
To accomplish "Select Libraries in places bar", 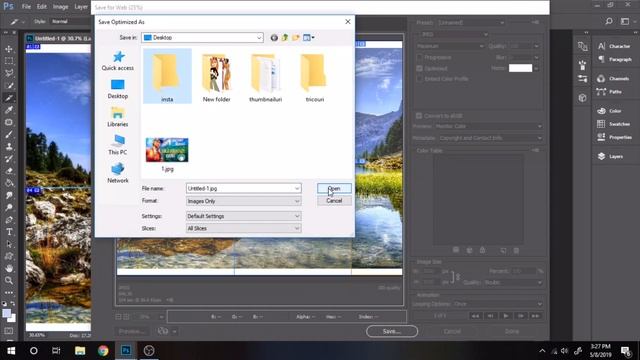I will (x=118, y=117).
